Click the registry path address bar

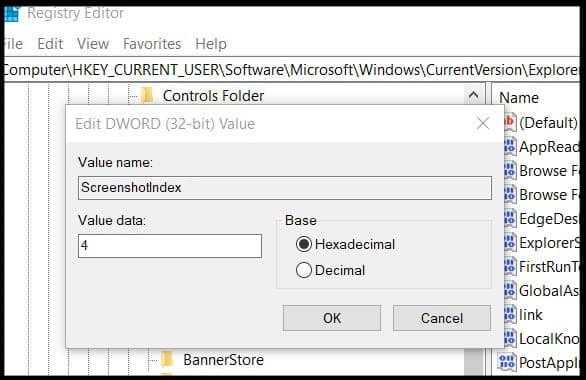[292, 70]
